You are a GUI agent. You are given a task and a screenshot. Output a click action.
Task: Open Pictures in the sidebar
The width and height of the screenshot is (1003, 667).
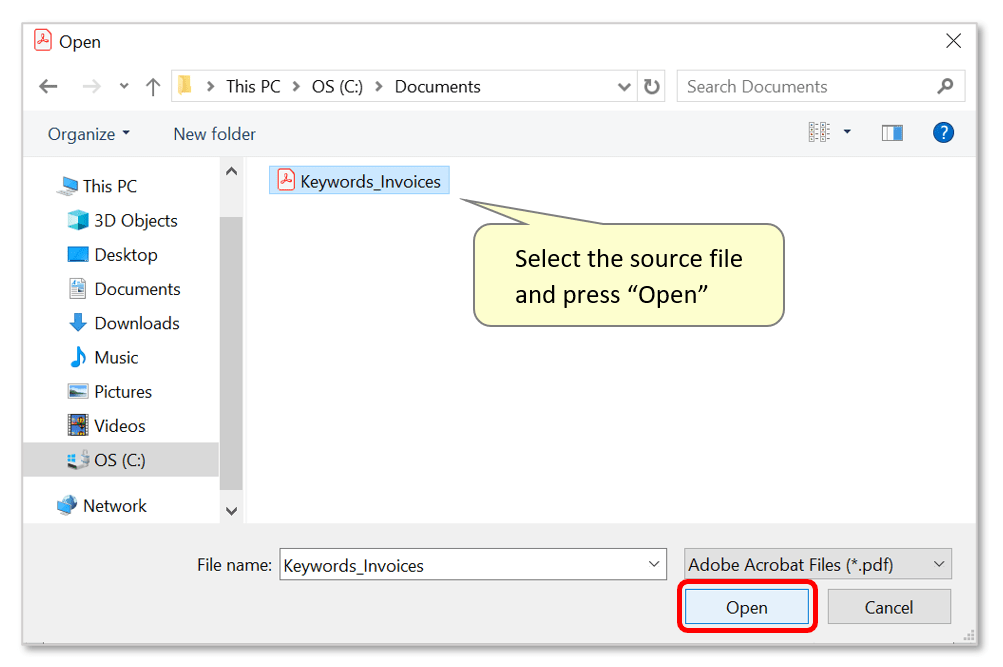[x=110, y=391]
